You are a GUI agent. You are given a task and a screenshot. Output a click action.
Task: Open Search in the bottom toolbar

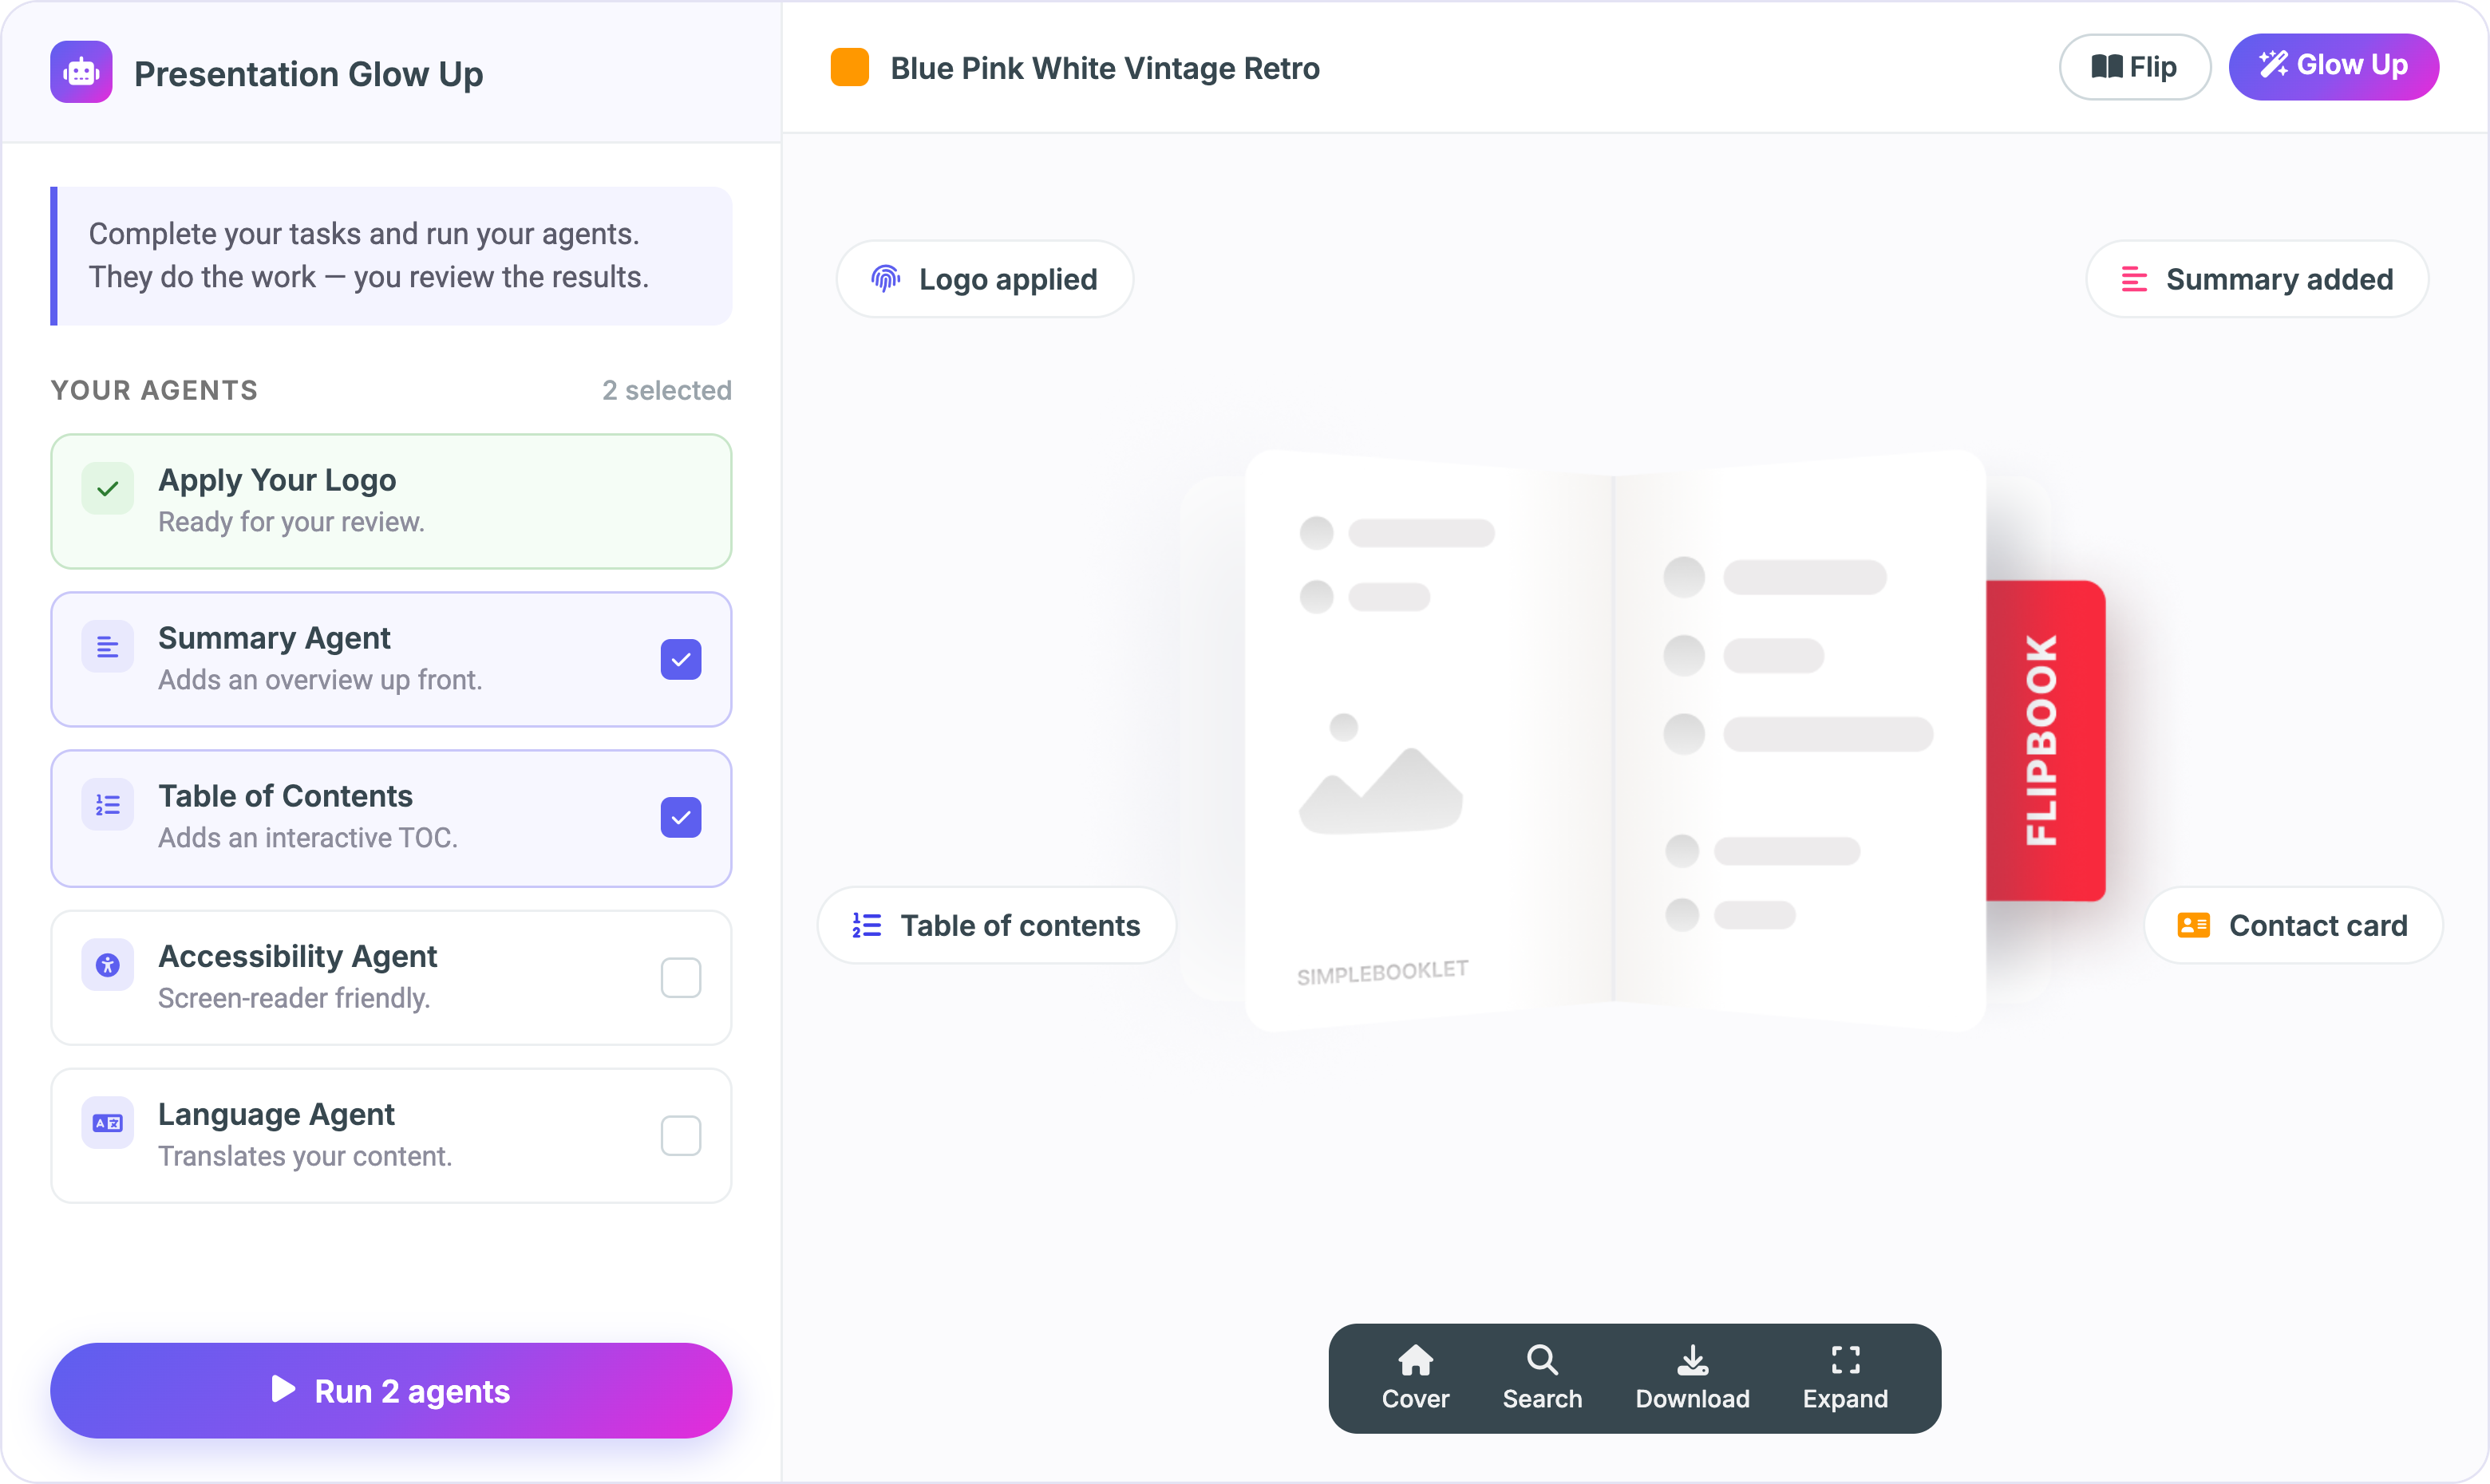click(1542, 1378)
